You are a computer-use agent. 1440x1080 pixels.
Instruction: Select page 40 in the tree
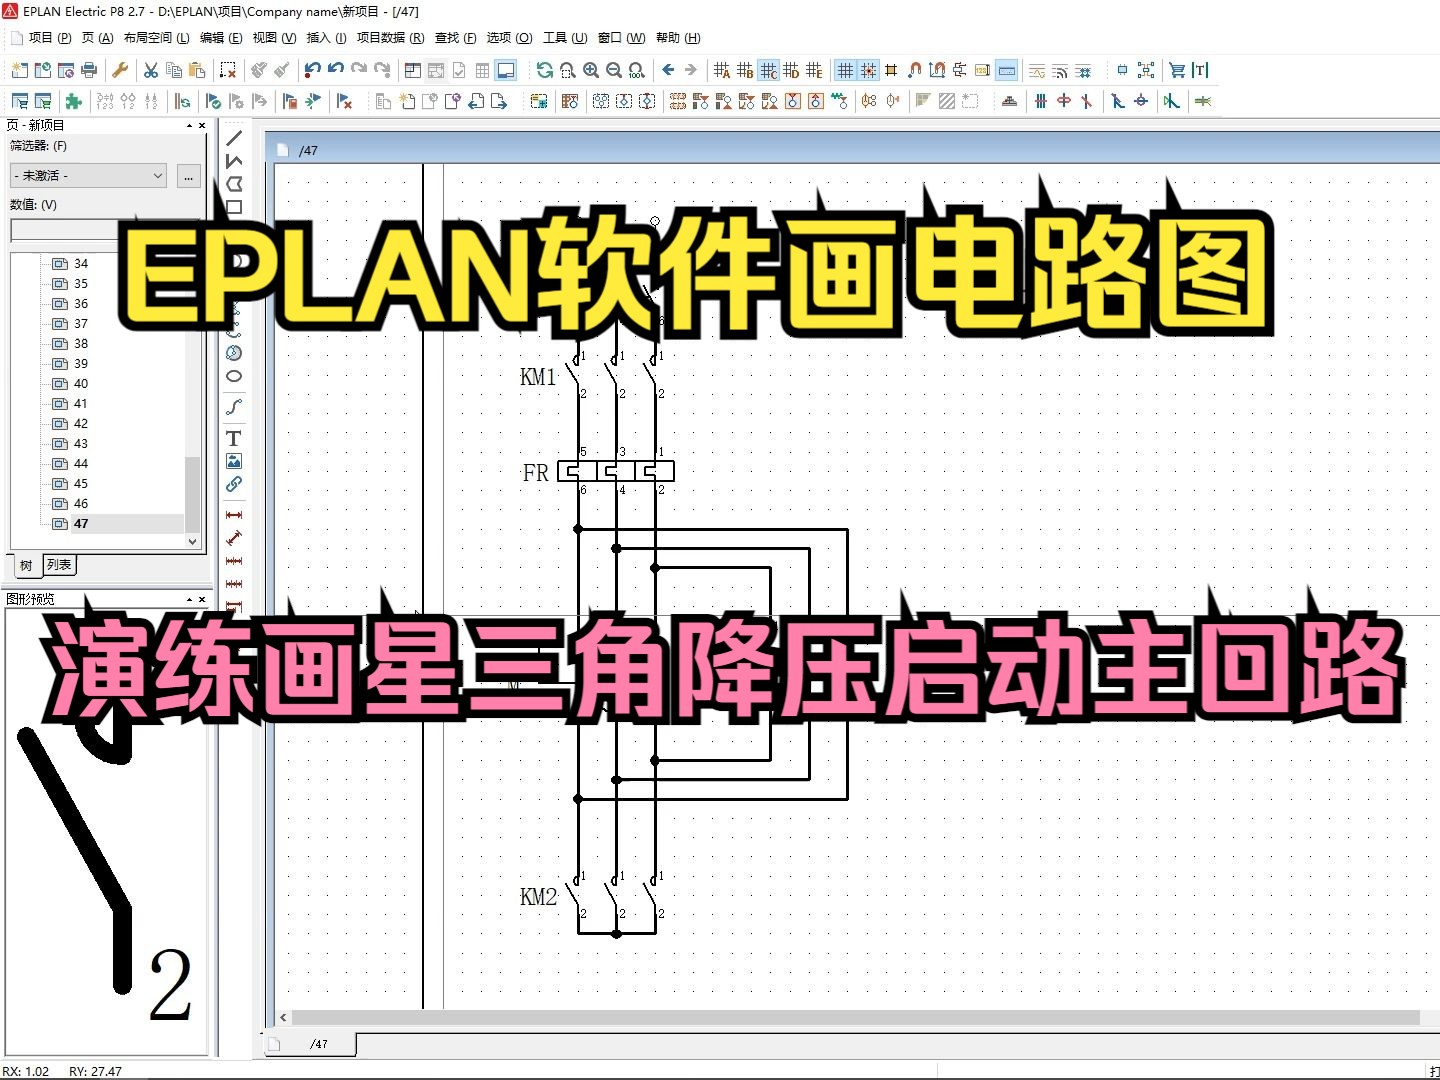(81, 384)
